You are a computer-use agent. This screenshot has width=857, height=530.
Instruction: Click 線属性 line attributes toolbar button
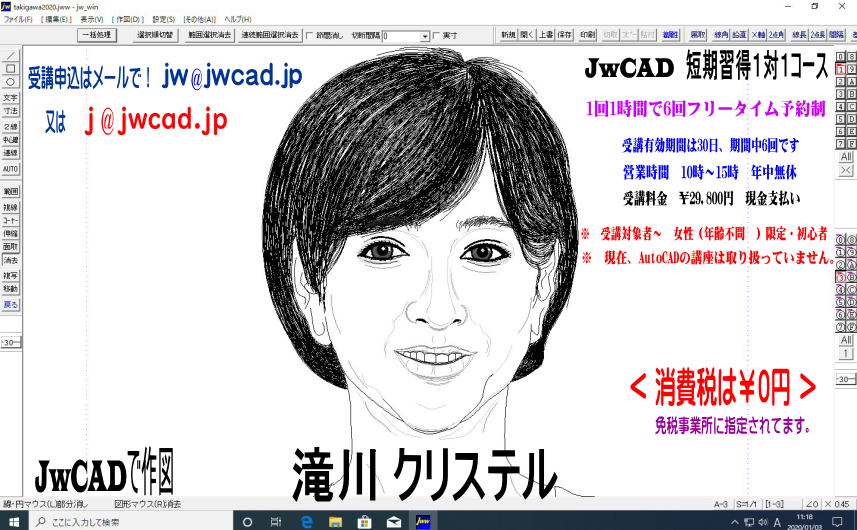671,34
